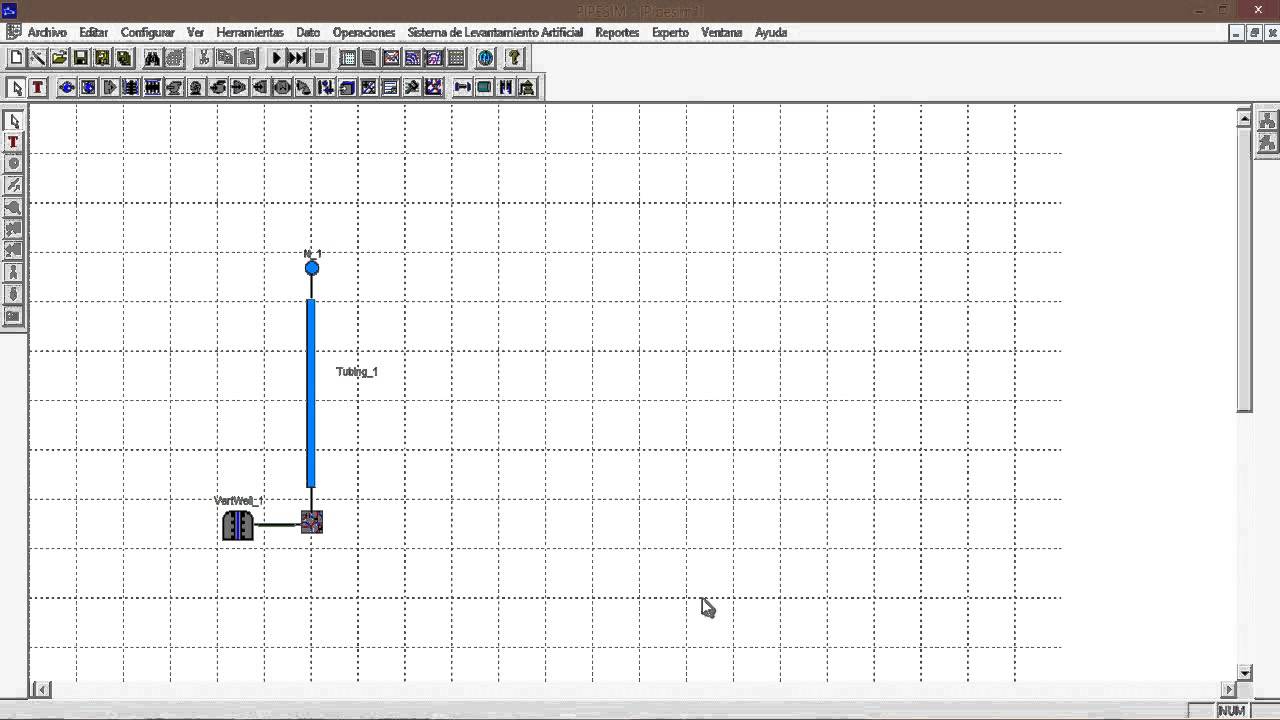The image size is (1280, 720).
Task: Open the Herramientas menu
Action: coord(250,33)
